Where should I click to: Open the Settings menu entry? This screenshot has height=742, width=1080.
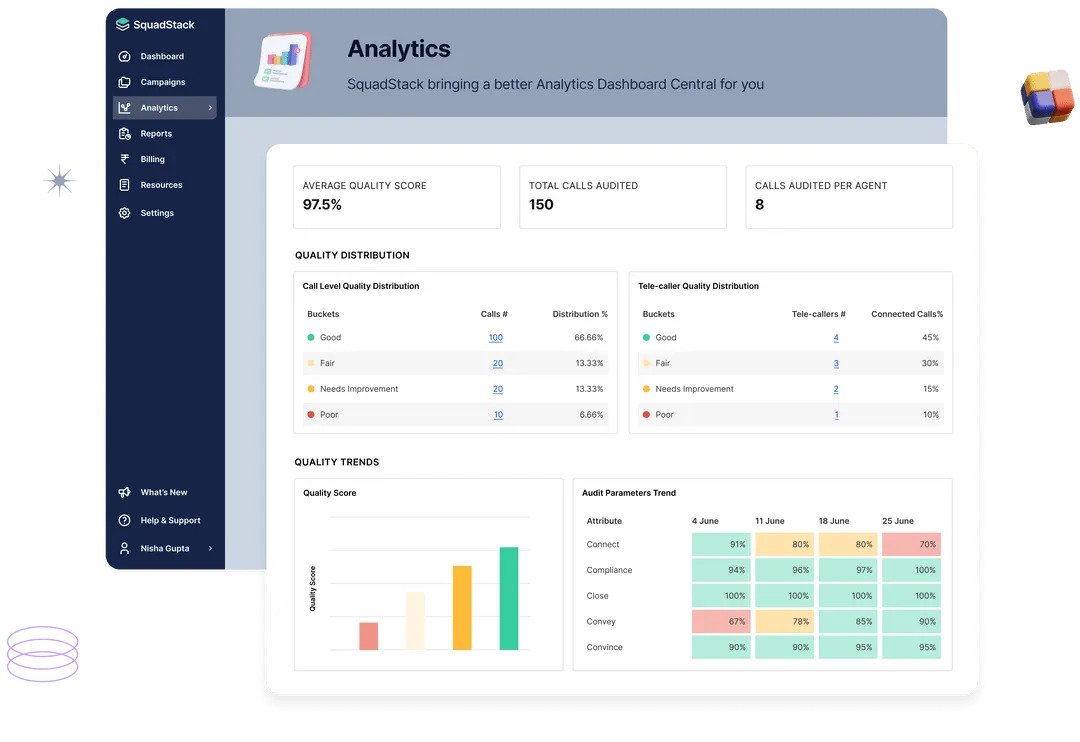[157, 213]
